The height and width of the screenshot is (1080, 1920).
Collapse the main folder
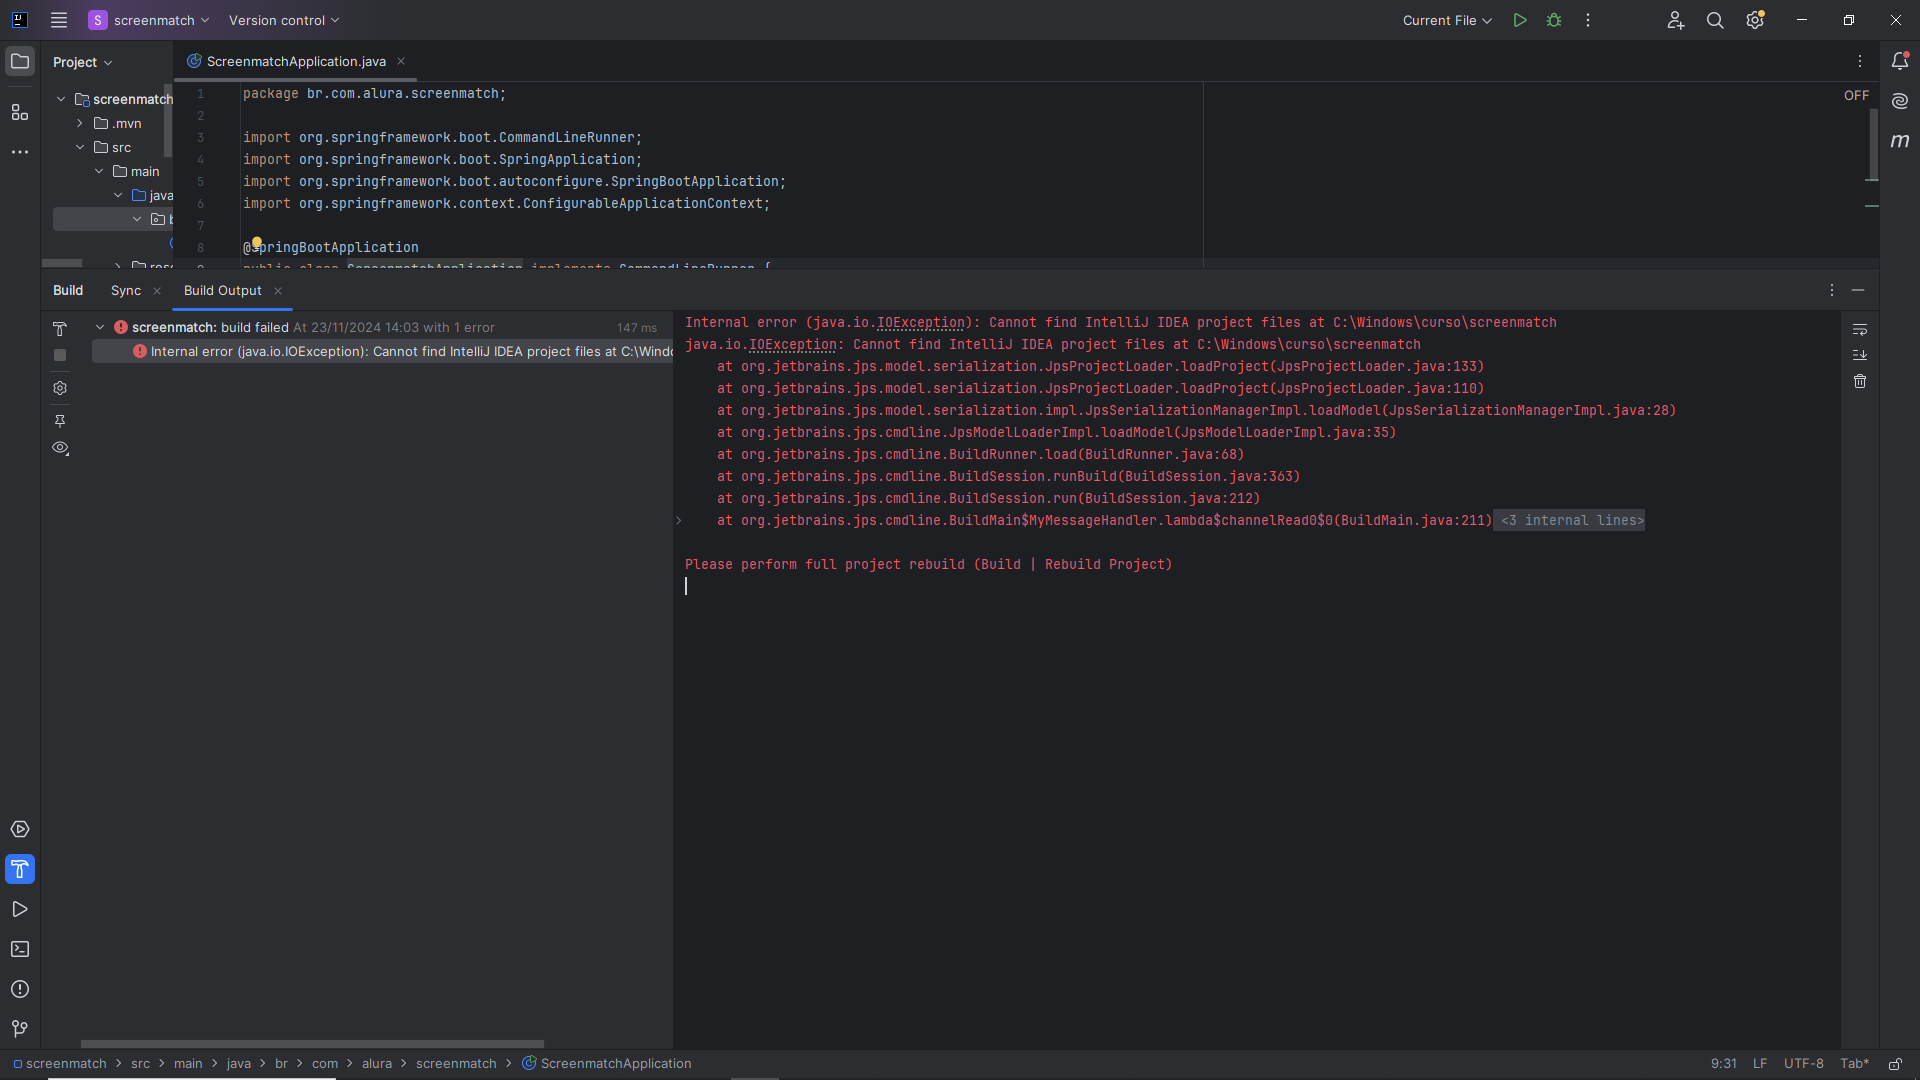[99, 171]
